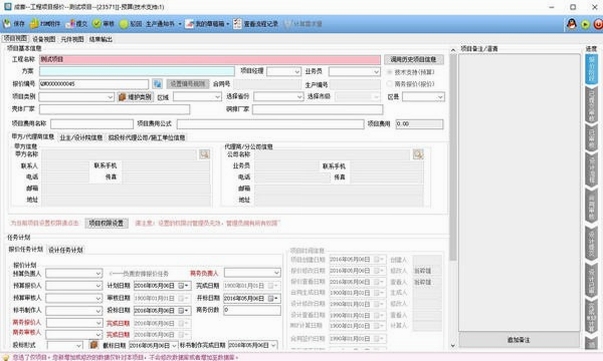Switch to 结果输出 tab
The width and height of the screenshot is (603, 361).
pos(101,39)
